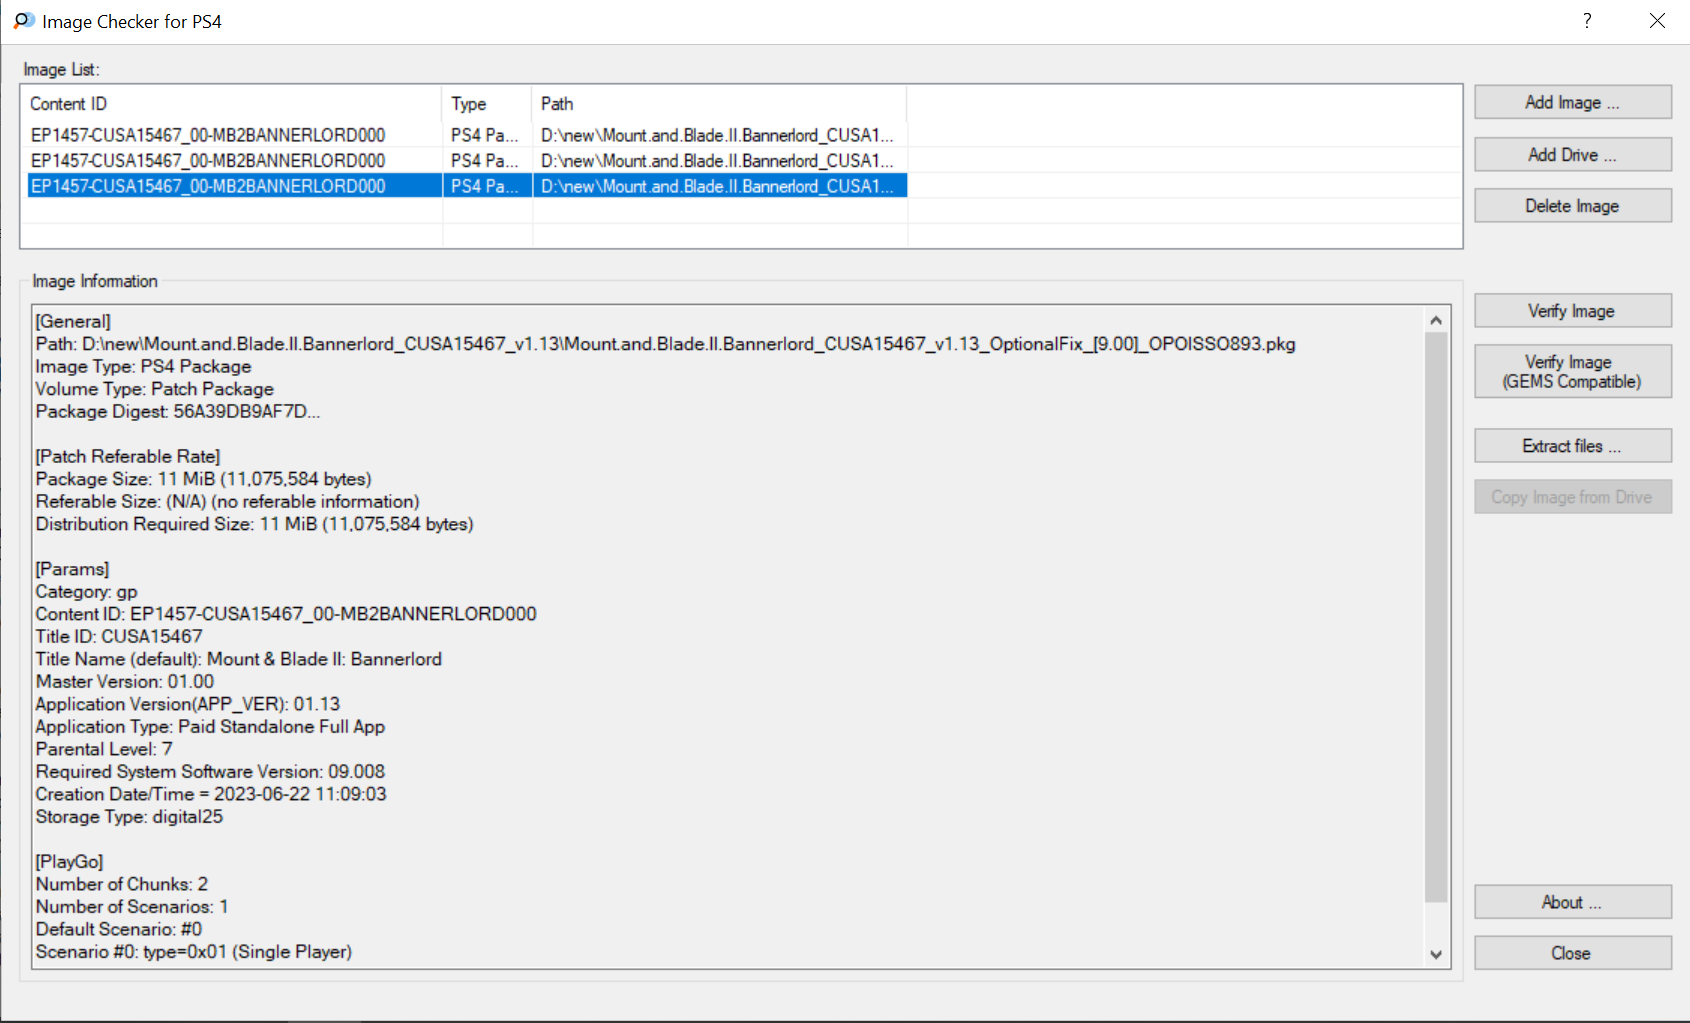Click the Type cell of the first row

[486, 135]
